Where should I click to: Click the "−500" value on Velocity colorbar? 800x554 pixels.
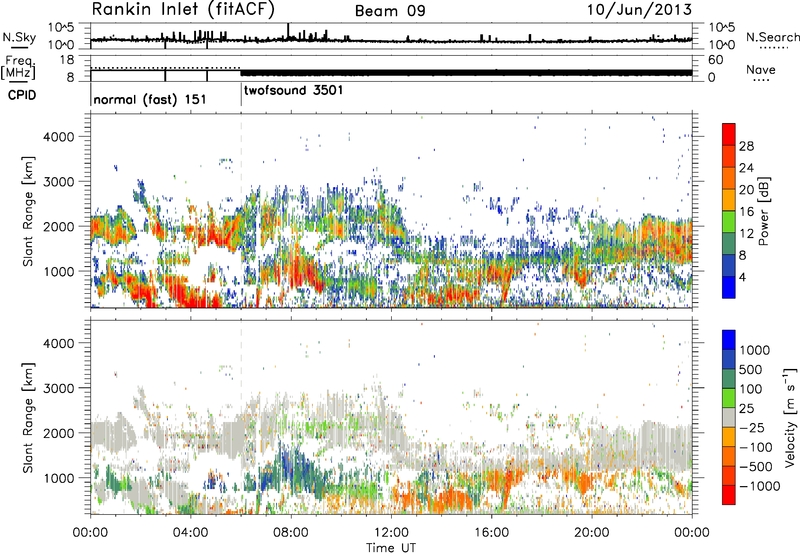(x=756, y=466)
